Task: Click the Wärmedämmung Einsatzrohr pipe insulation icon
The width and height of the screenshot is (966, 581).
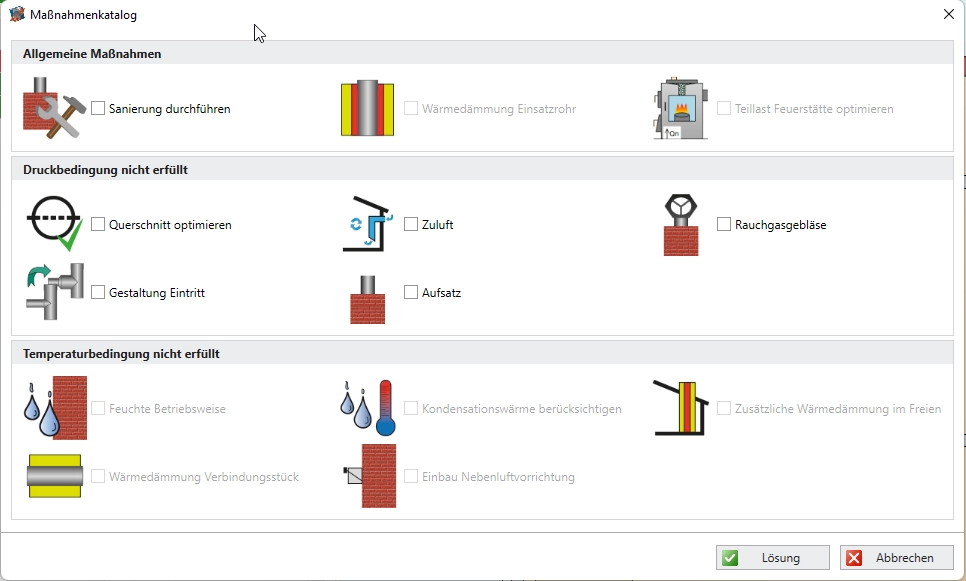Action: (367, 109)
